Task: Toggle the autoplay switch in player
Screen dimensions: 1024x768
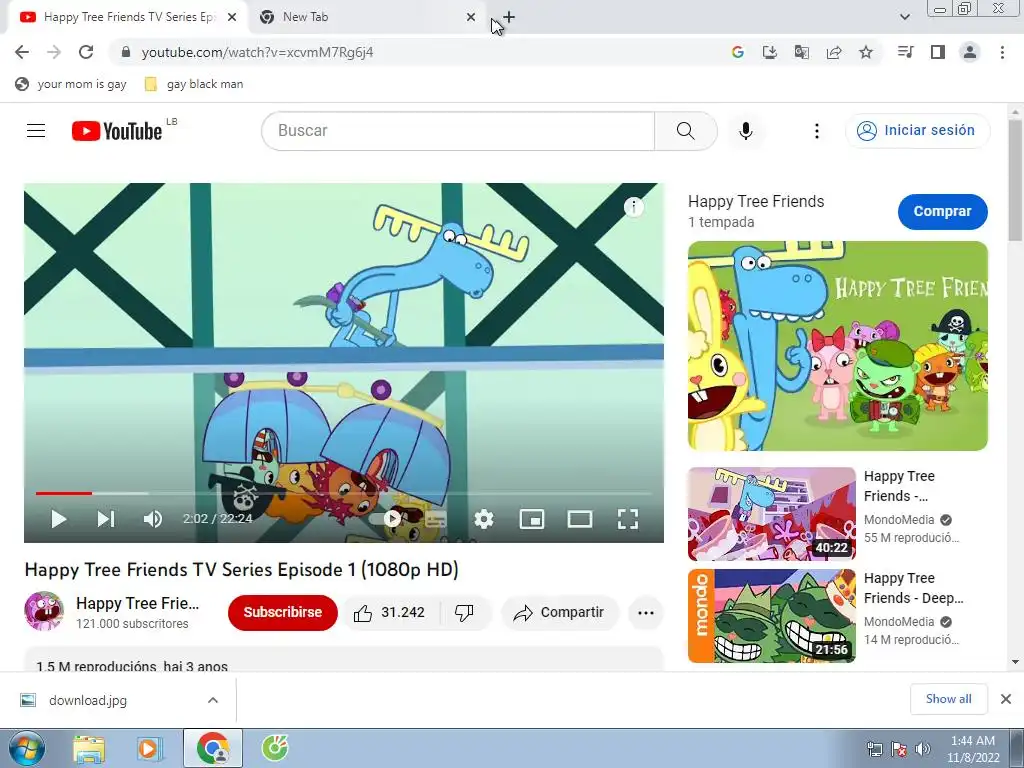Action: pyautogui.click(x=385, y=519)
